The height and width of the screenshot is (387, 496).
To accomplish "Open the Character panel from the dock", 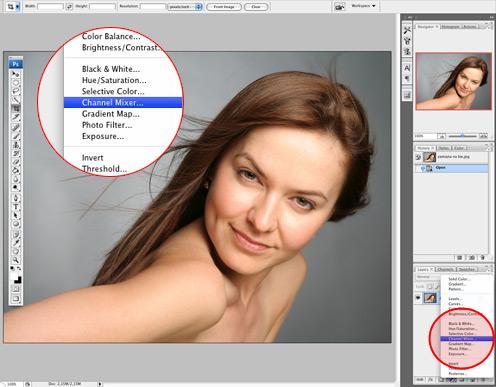I will point(407,68).
